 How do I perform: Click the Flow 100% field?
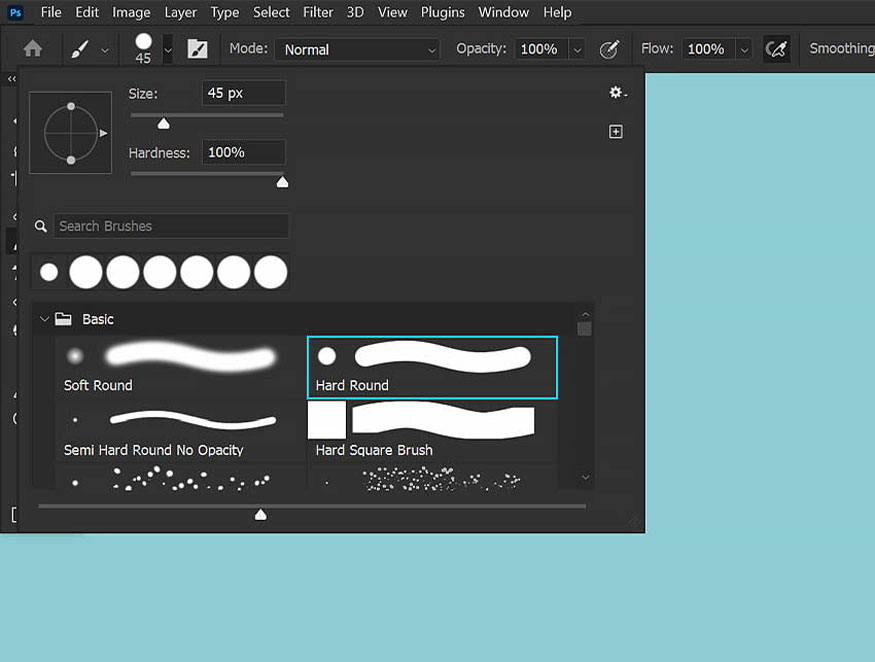[708, 49]
